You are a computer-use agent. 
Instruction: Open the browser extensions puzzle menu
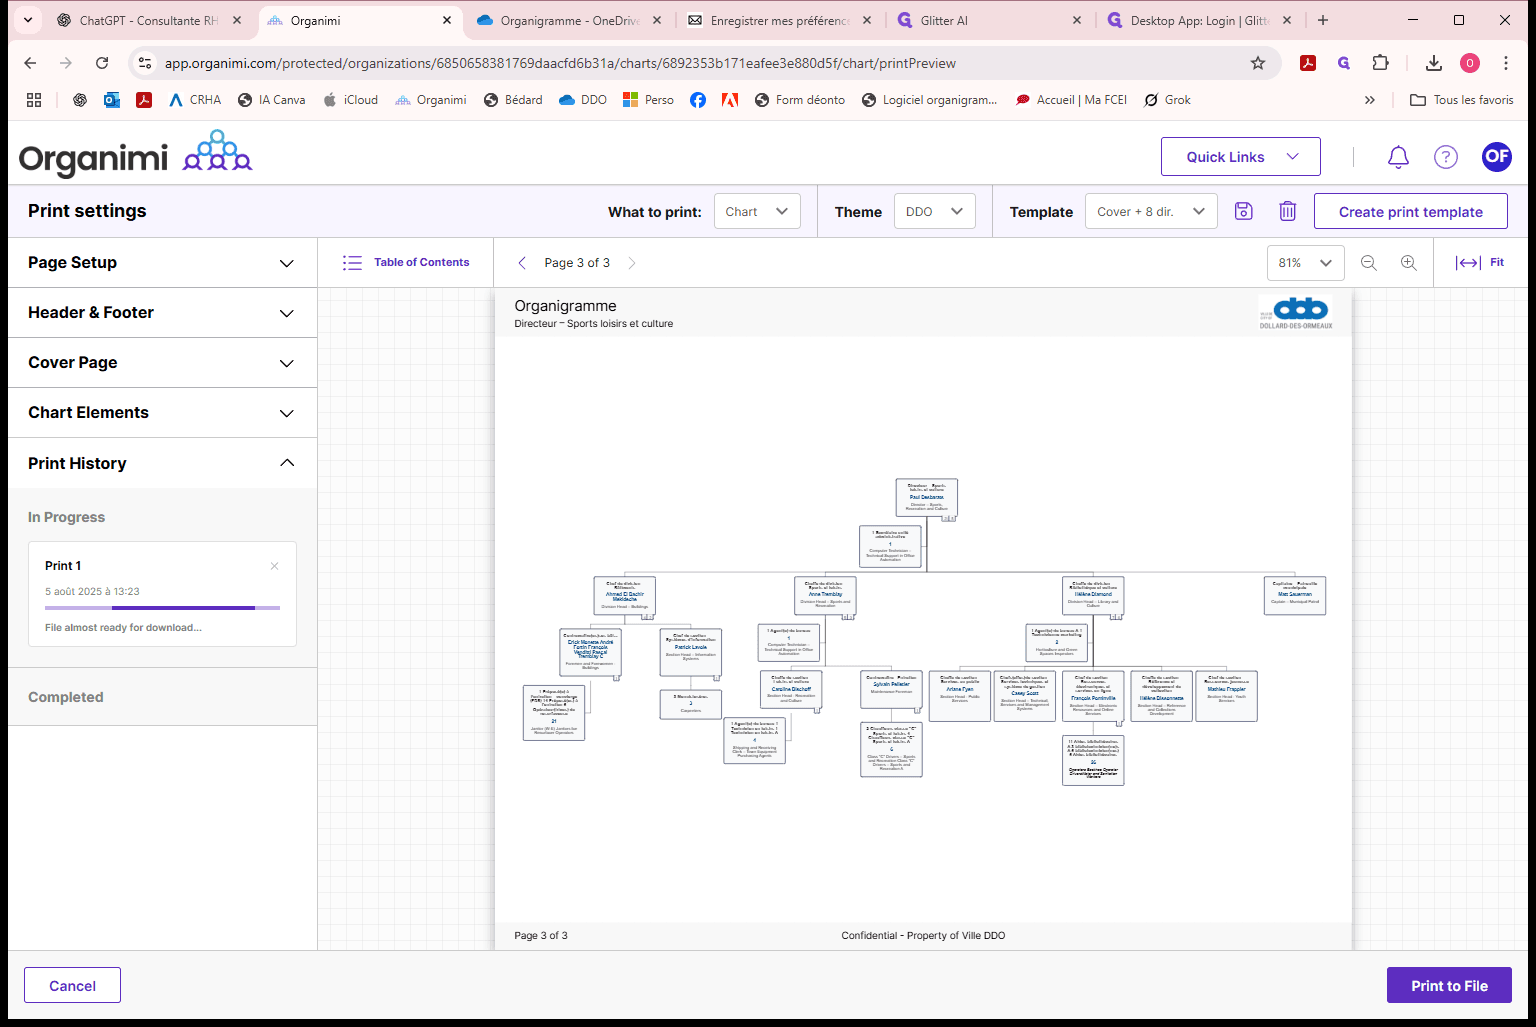[1381, 63]
